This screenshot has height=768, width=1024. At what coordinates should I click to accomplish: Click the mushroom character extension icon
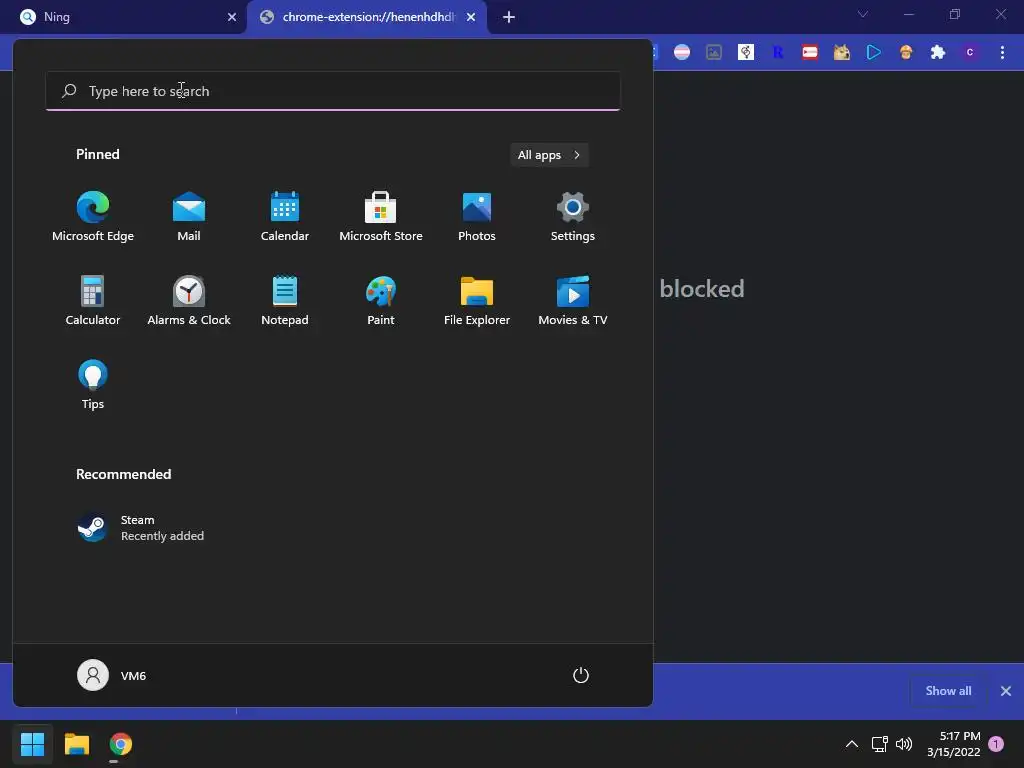coord(906,52)
